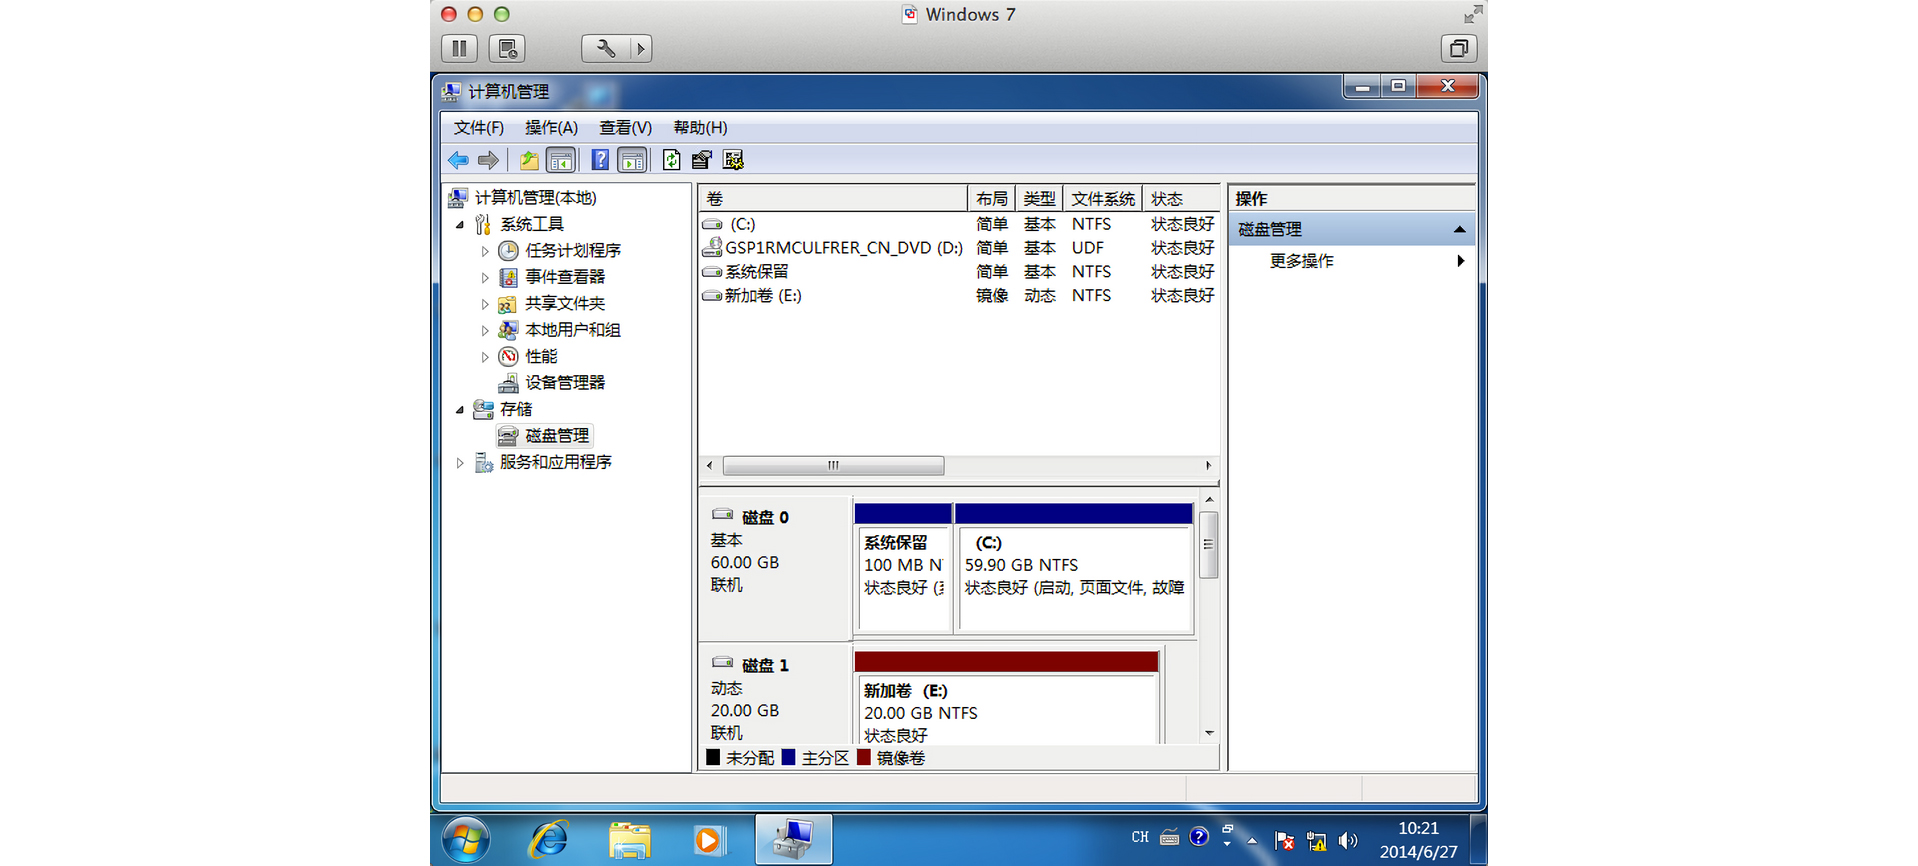Image resolution: width=1918 pixels, height=866 pixels.
Task: Click the 卷 column header
Action: coord(832,198)
